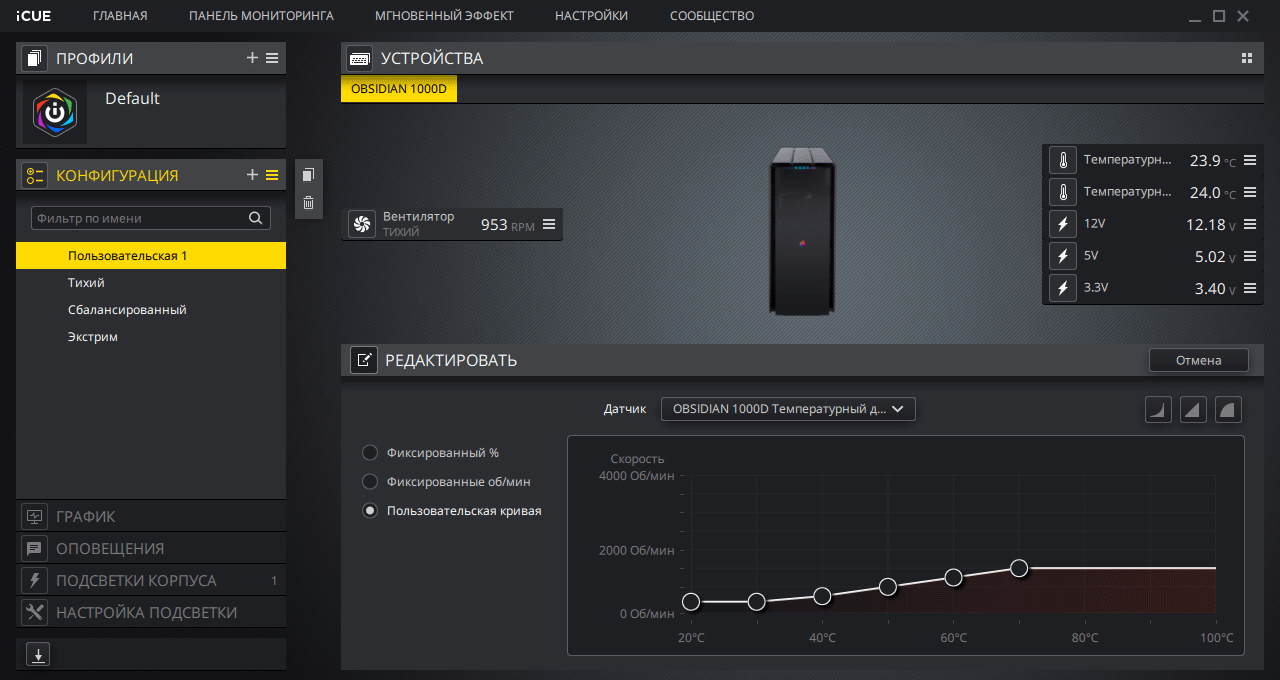Click the Вентилятор 953 RPM readout

click(508, 225)
